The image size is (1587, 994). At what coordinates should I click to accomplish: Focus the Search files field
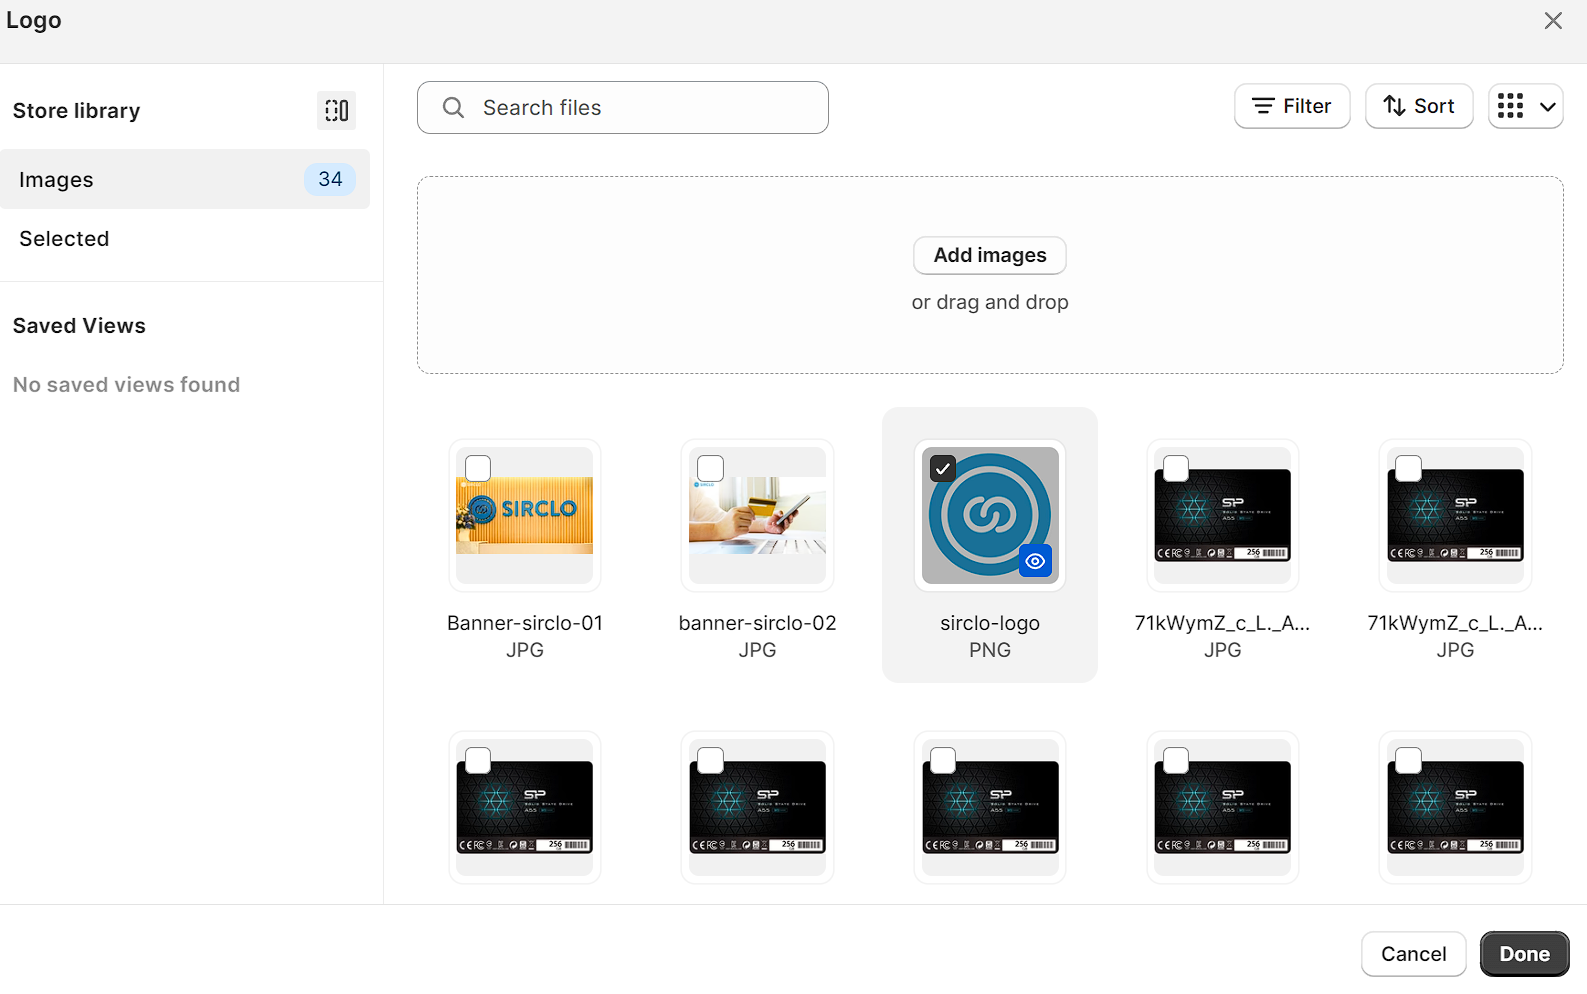(622, 107)
